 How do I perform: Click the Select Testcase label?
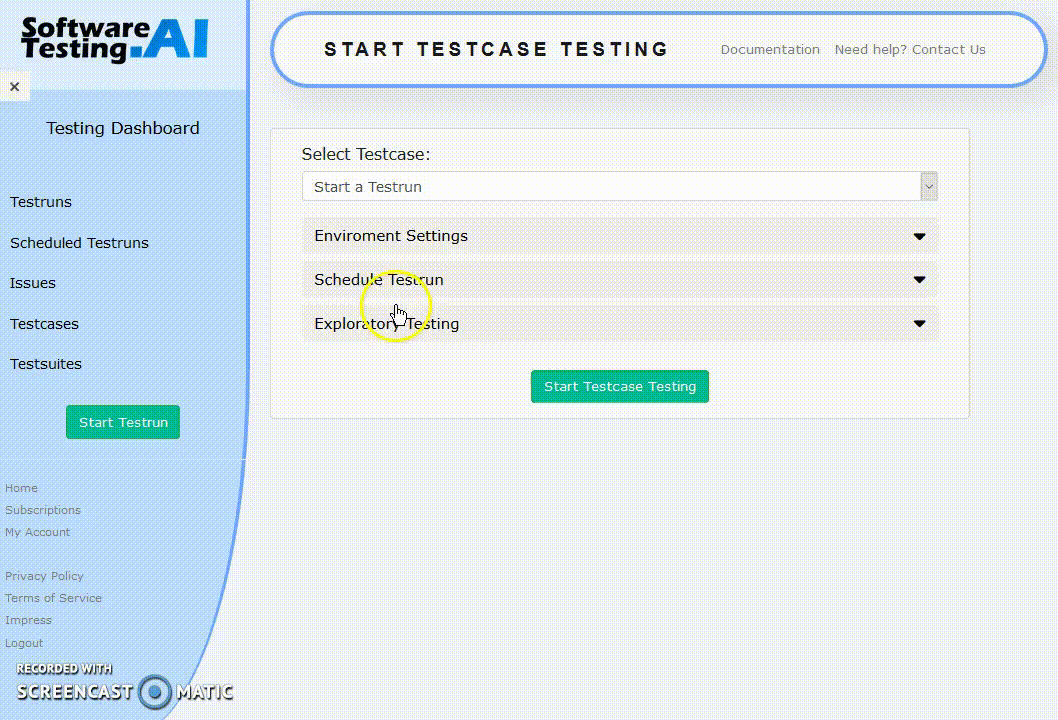click(x=366, y=155)
